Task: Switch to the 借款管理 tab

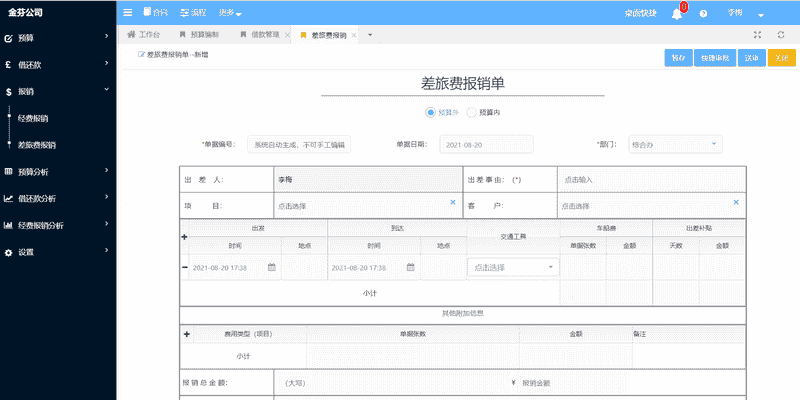Action: point(260,35)
